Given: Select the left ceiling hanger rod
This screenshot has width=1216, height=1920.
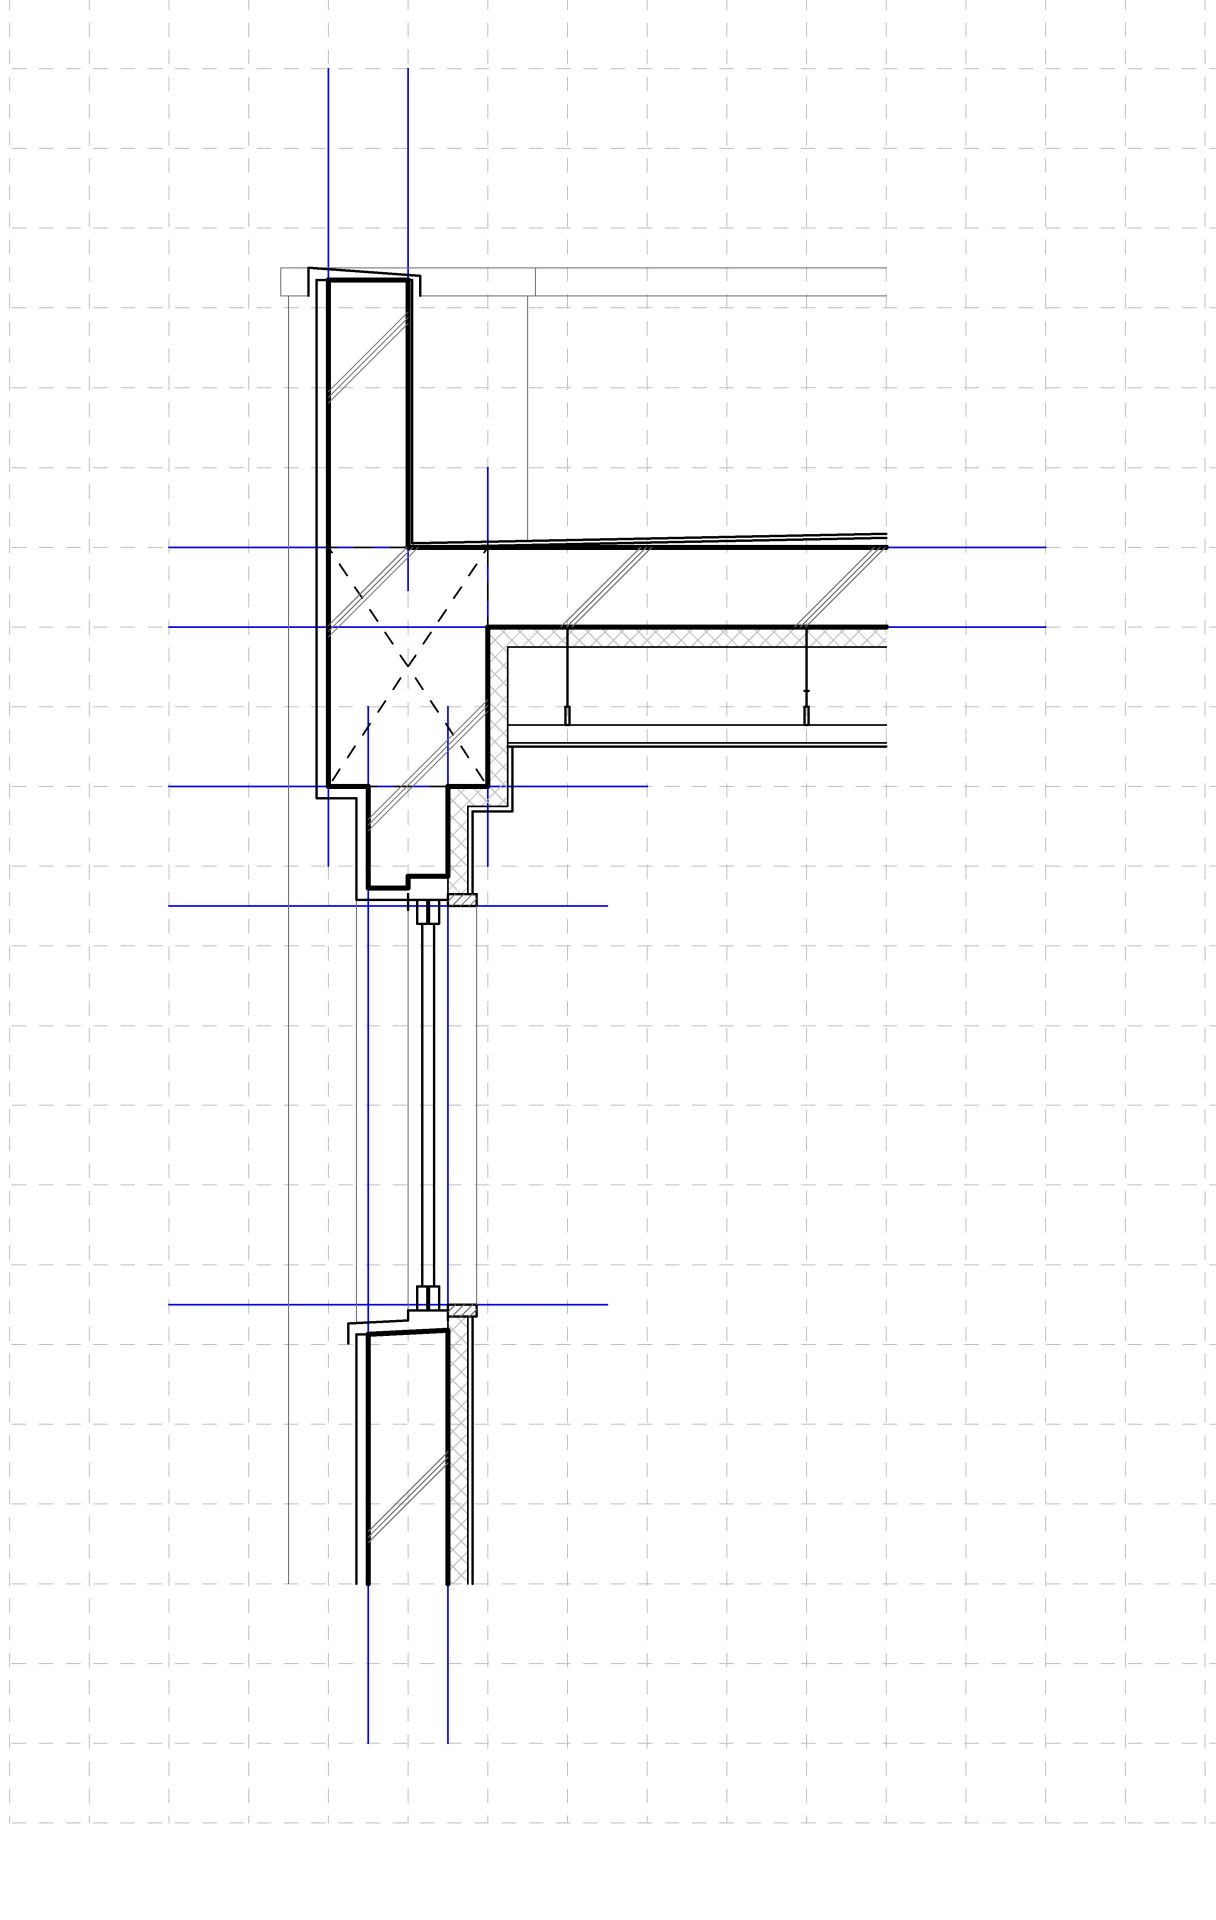Looking at the screenshot, I should coord(567,675).
